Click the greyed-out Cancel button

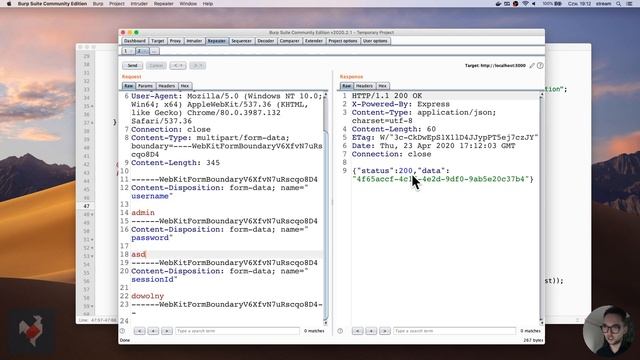pyautogui.click(x=156, y=65)
